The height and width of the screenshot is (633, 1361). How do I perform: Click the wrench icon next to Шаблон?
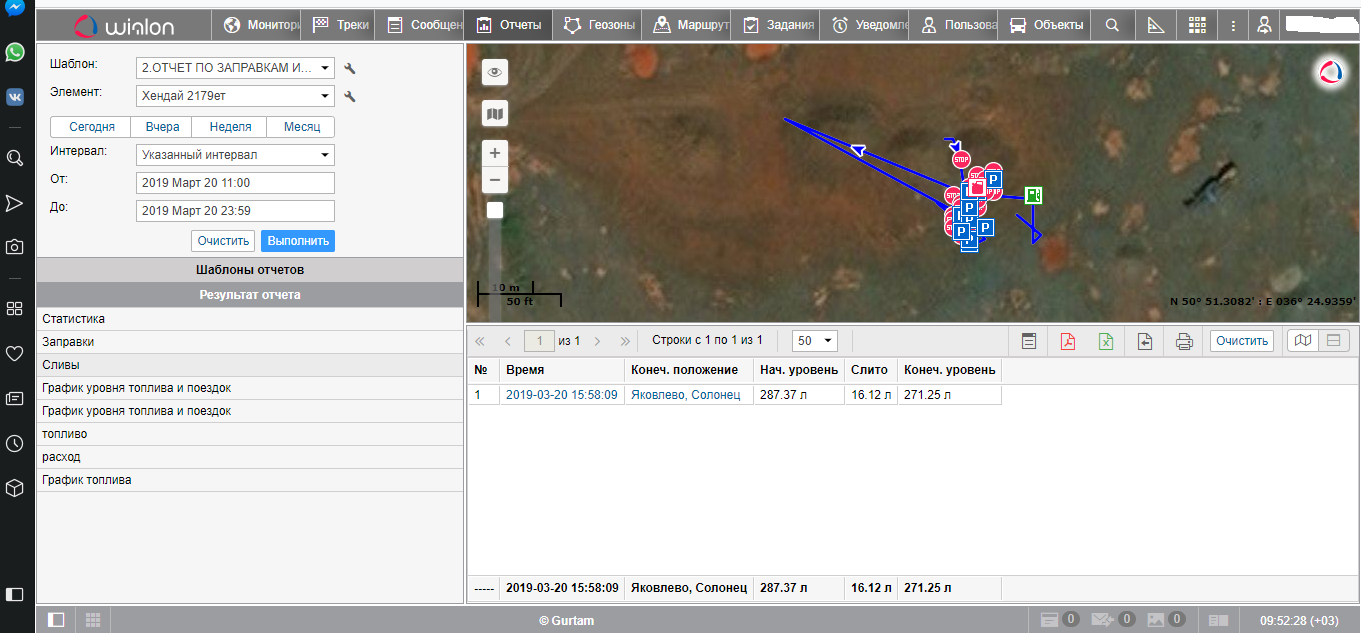coord(350,68)
